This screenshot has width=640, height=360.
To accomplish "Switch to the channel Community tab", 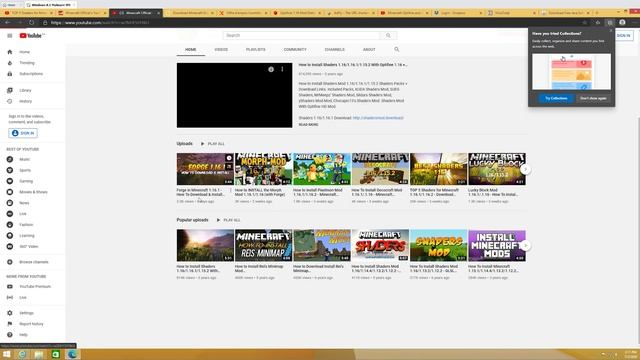I will (x=295, y=49).
